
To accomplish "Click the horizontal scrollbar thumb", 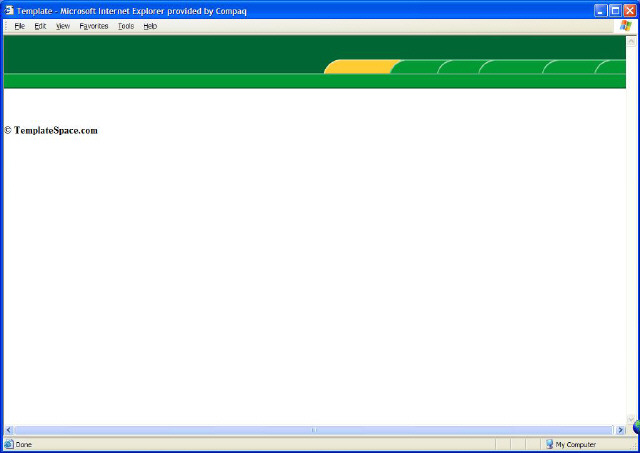I will (x=312, y=430).
